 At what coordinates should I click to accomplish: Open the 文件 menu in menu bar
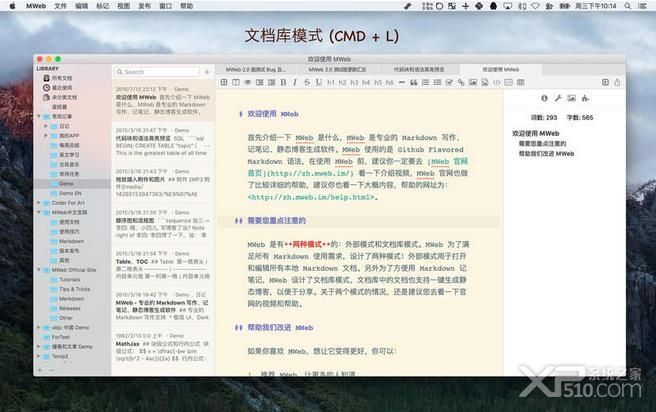(x=60, y=6)
